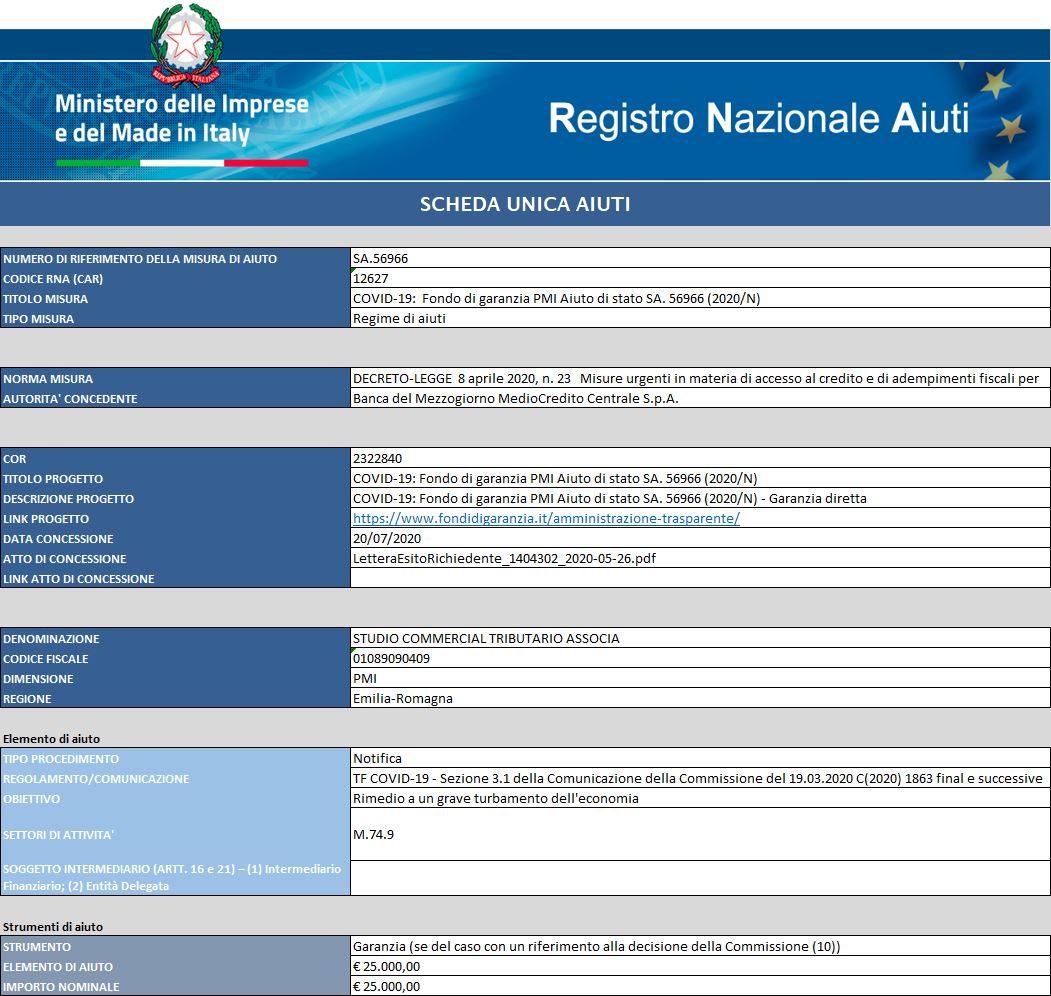
Task: Click the tricolor flag stripe under the ministry name
Action: click(x=182, y=162)
